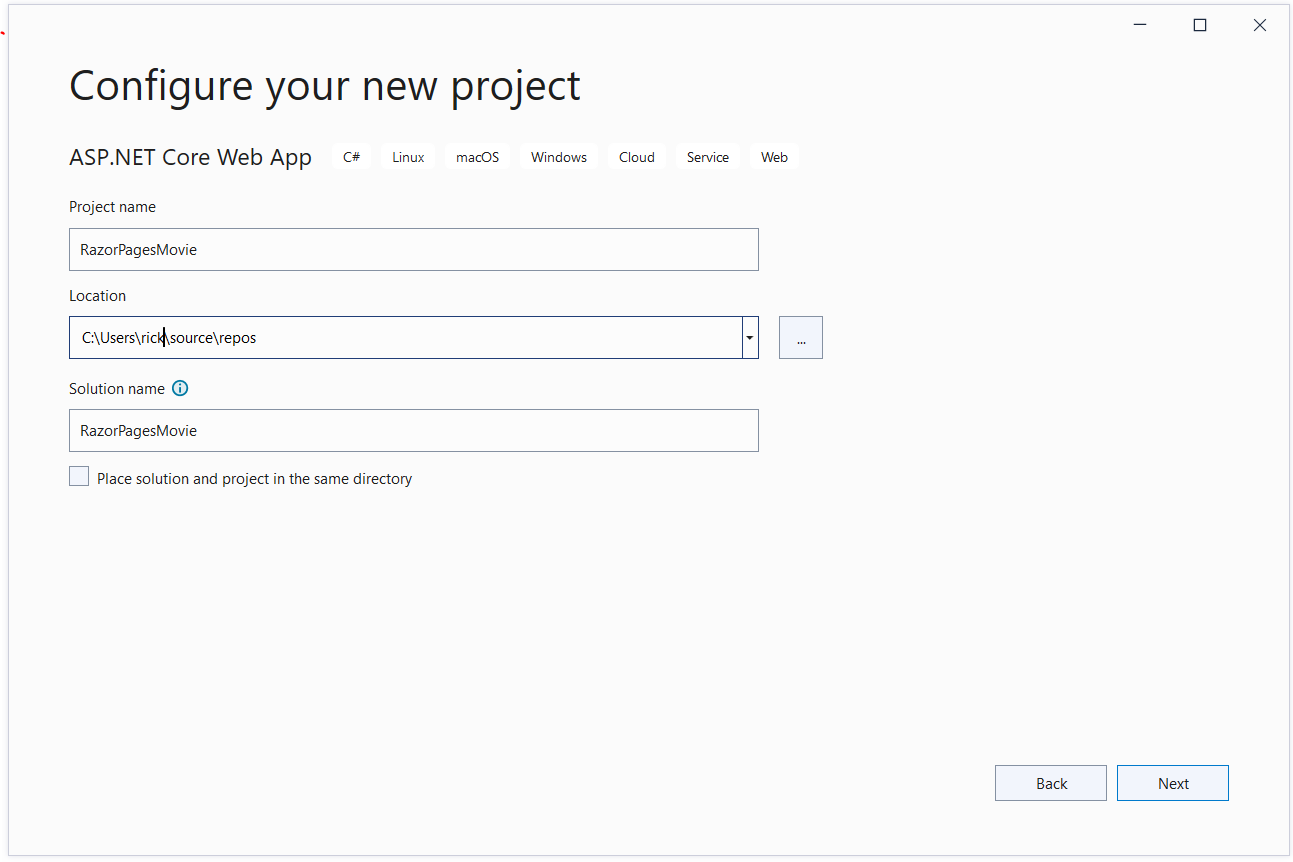Go Back to the previous wizard step
The image size is (1293, 862).
coord(1050,782)
